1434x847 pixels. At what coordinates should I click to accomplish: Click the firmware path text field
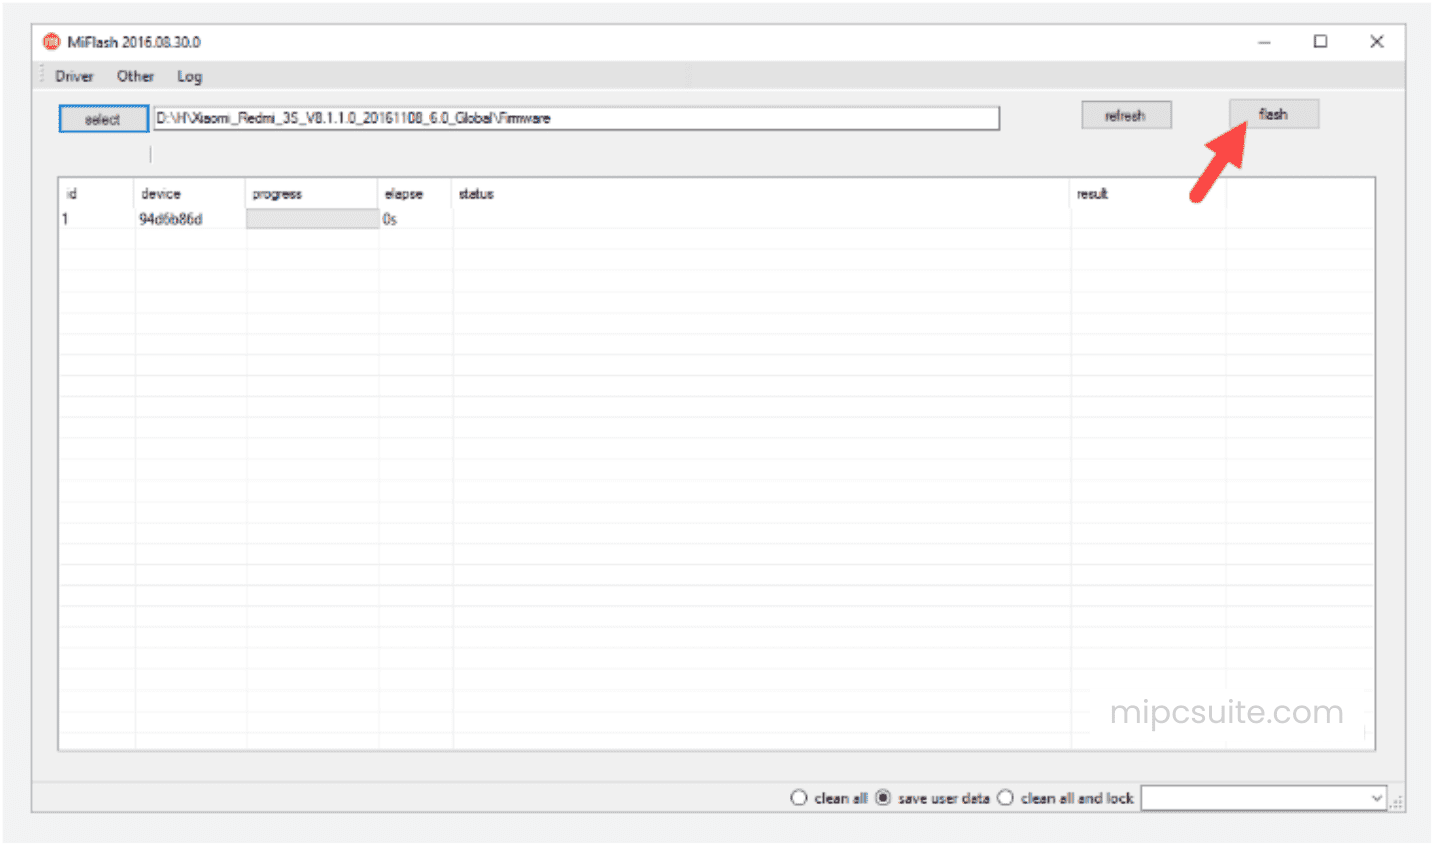tap(575, 118)
